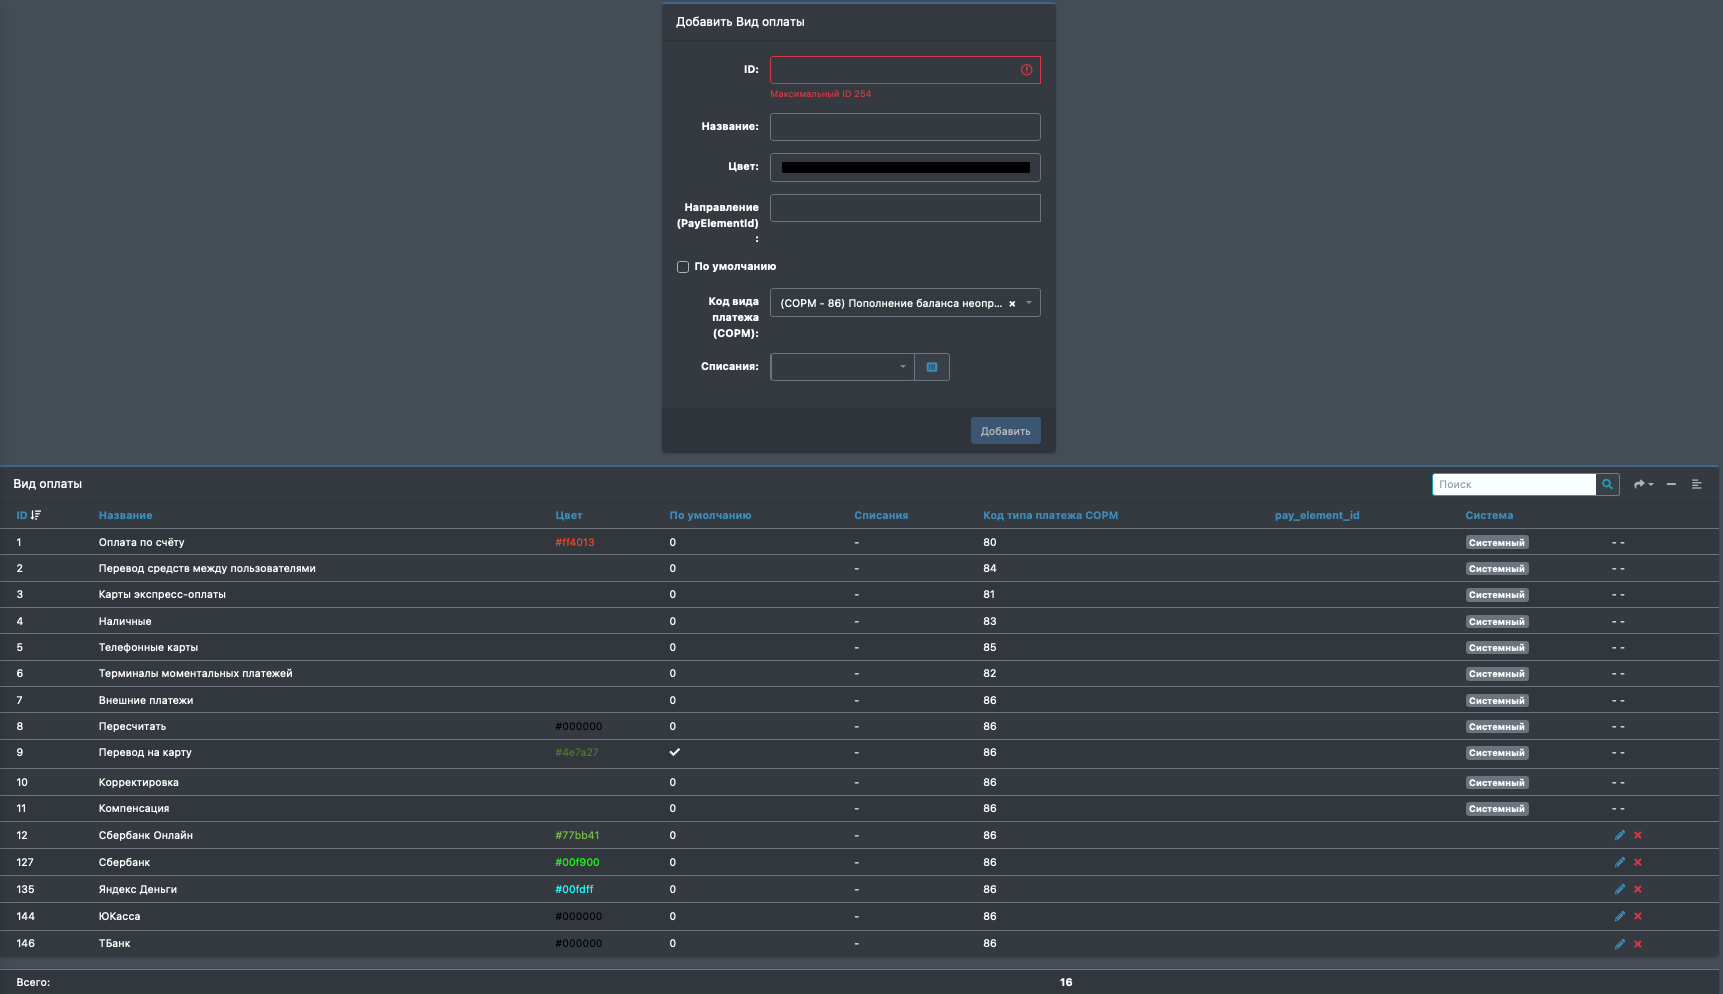Click into the Поиск search box
1723x994 pixels.
[1514, 484]
